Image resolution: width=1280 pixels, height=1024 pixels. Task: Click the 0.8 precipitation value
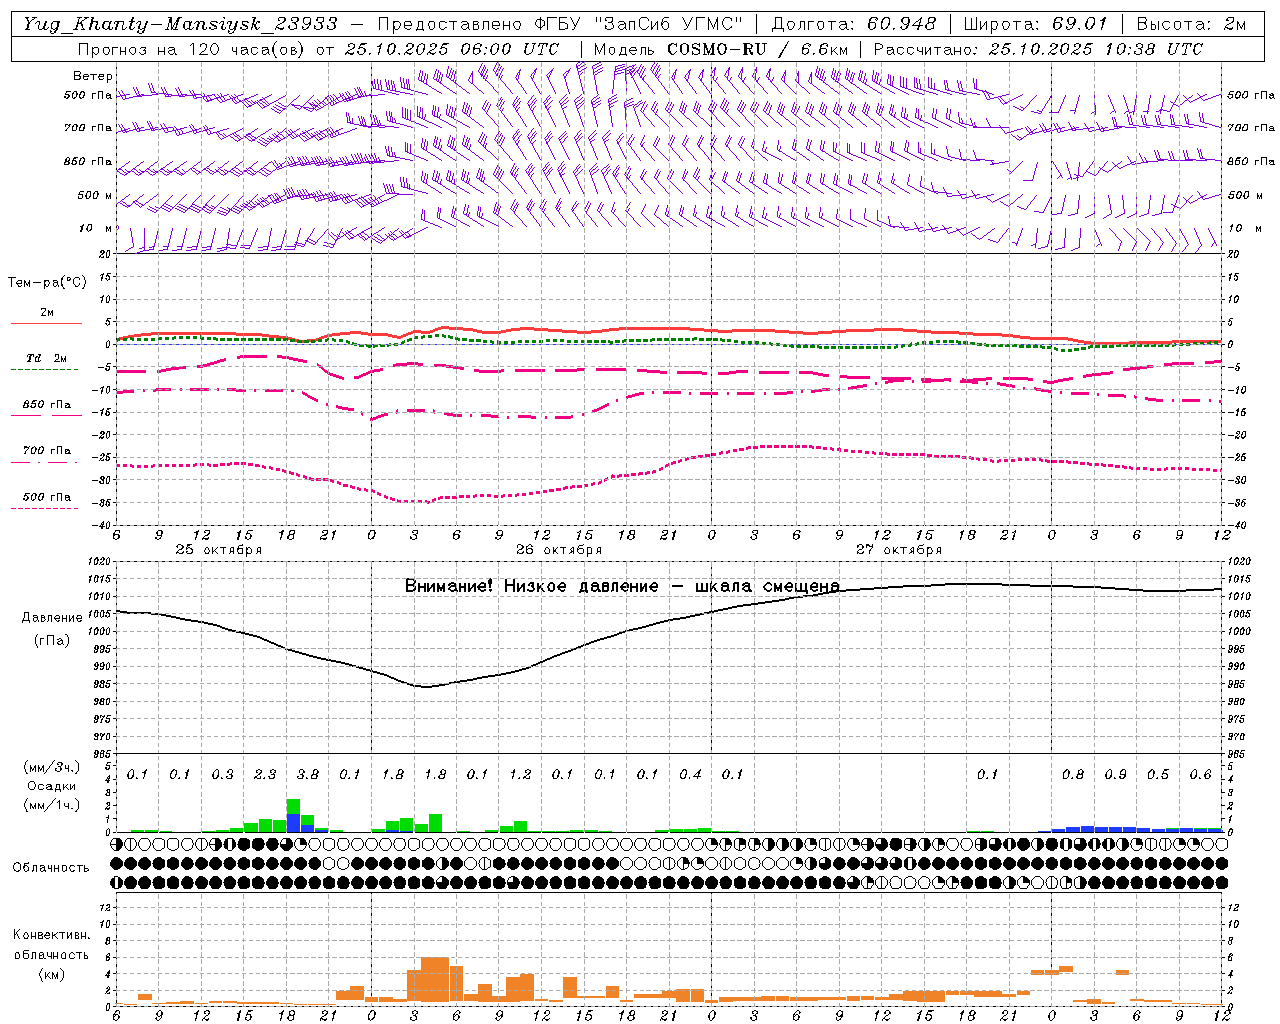pos(1073,775)
